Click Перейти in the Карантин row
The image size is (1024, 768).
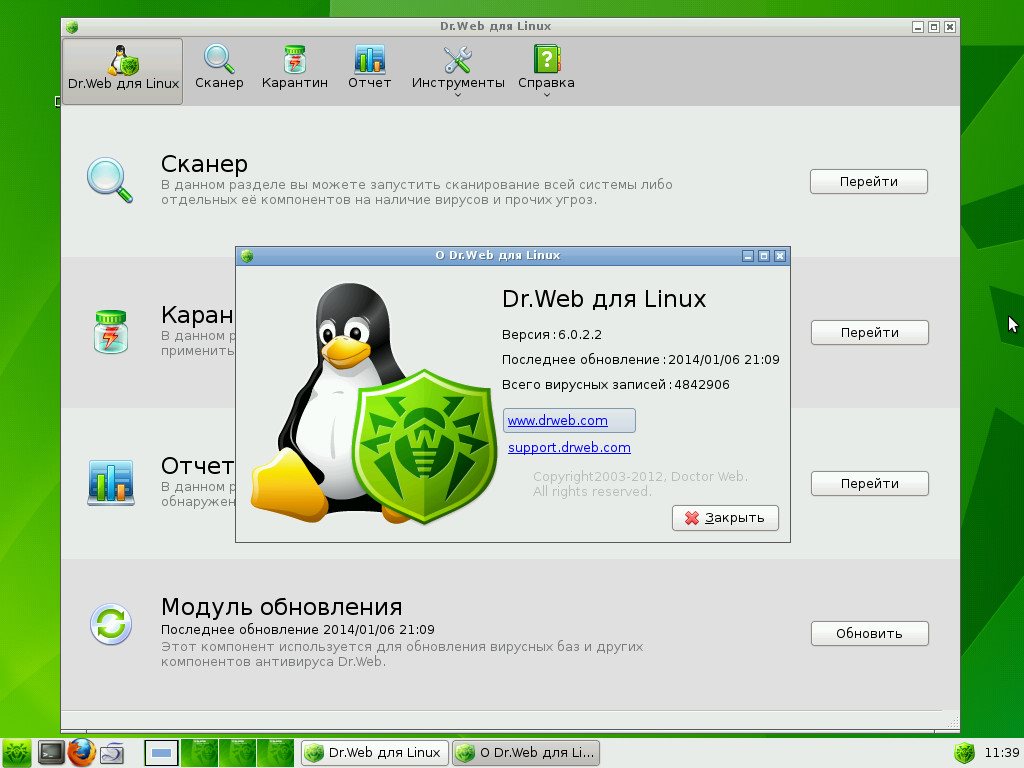(x=869, y=332)
